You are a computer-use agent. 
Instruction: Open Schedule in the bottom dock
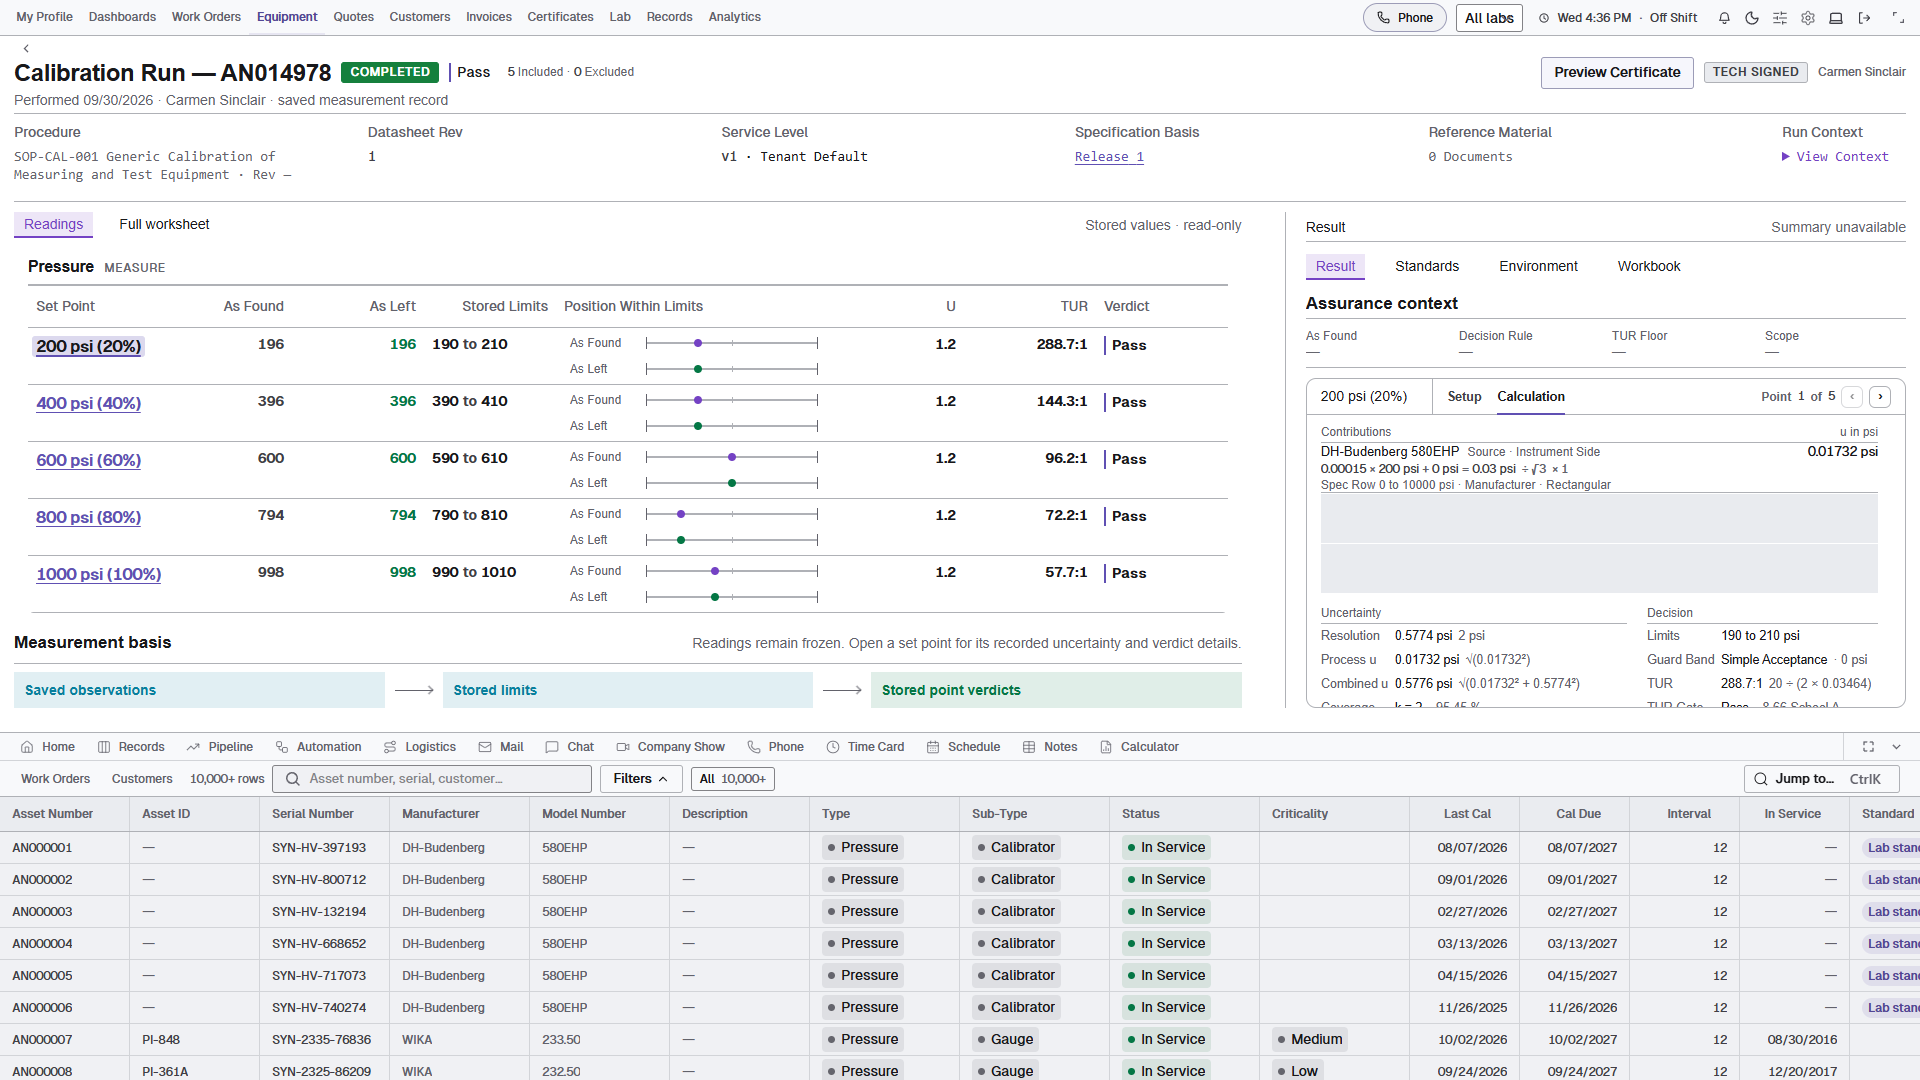point(963,747)
